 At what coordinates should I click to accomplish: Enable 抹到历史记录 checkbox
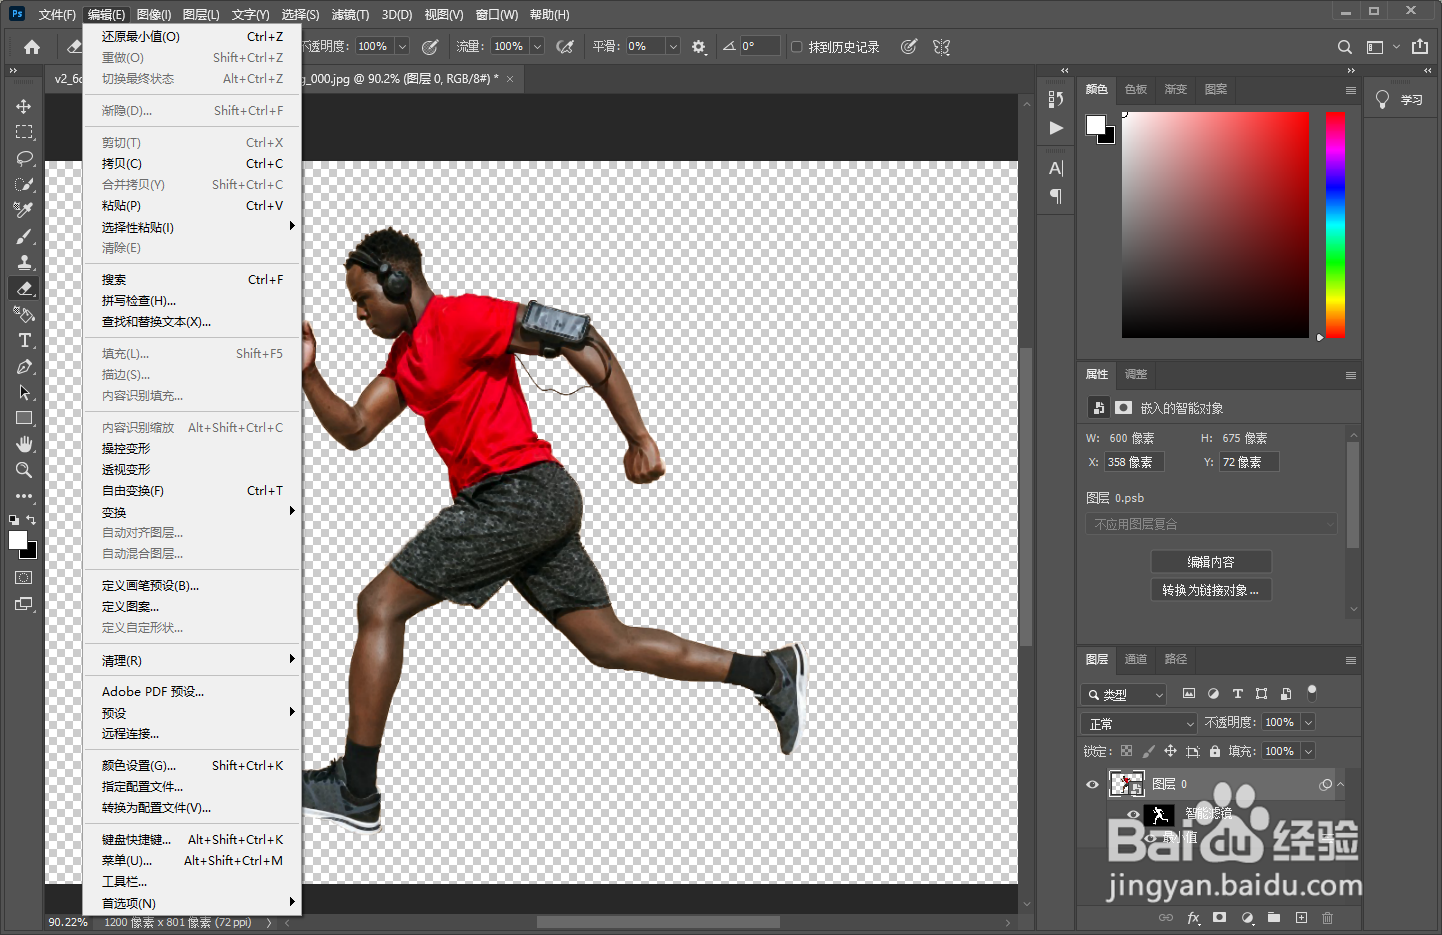[797, 47]
